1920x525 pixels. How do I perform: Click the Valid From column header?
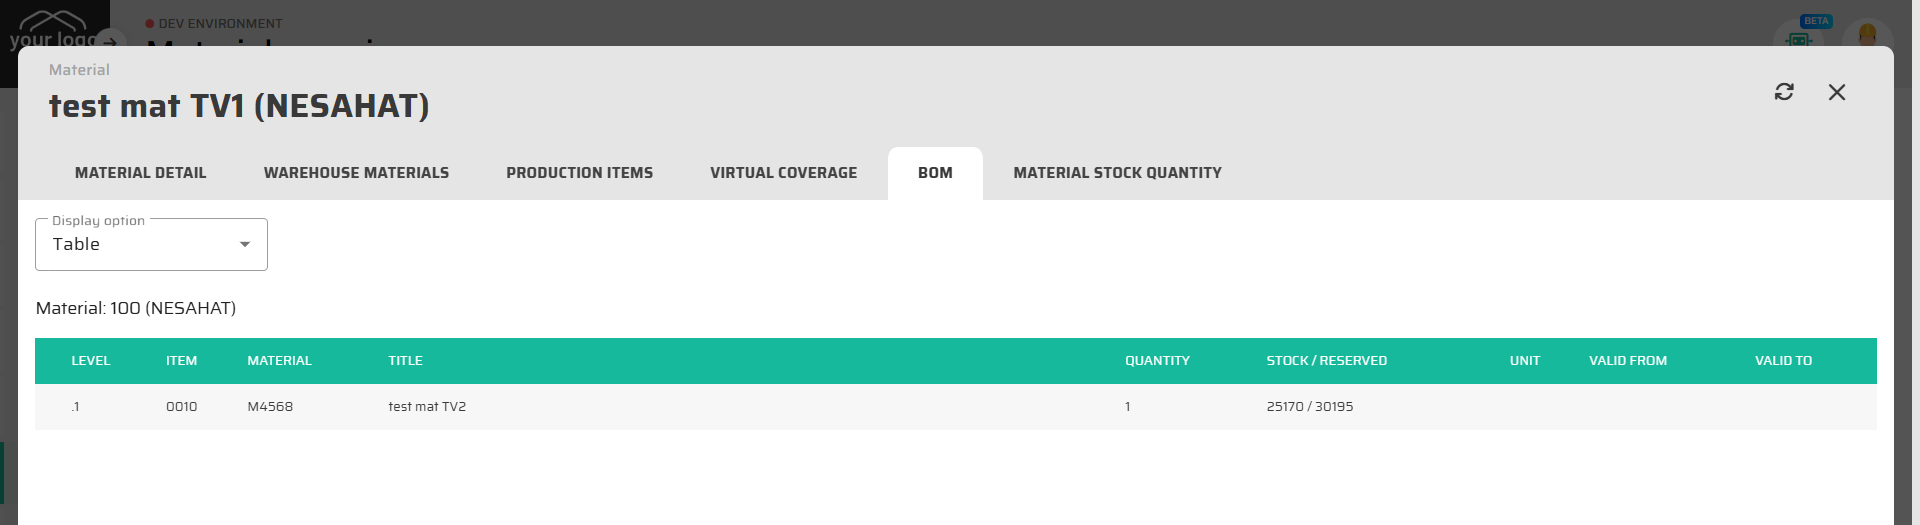click(x=1627, y=361)
